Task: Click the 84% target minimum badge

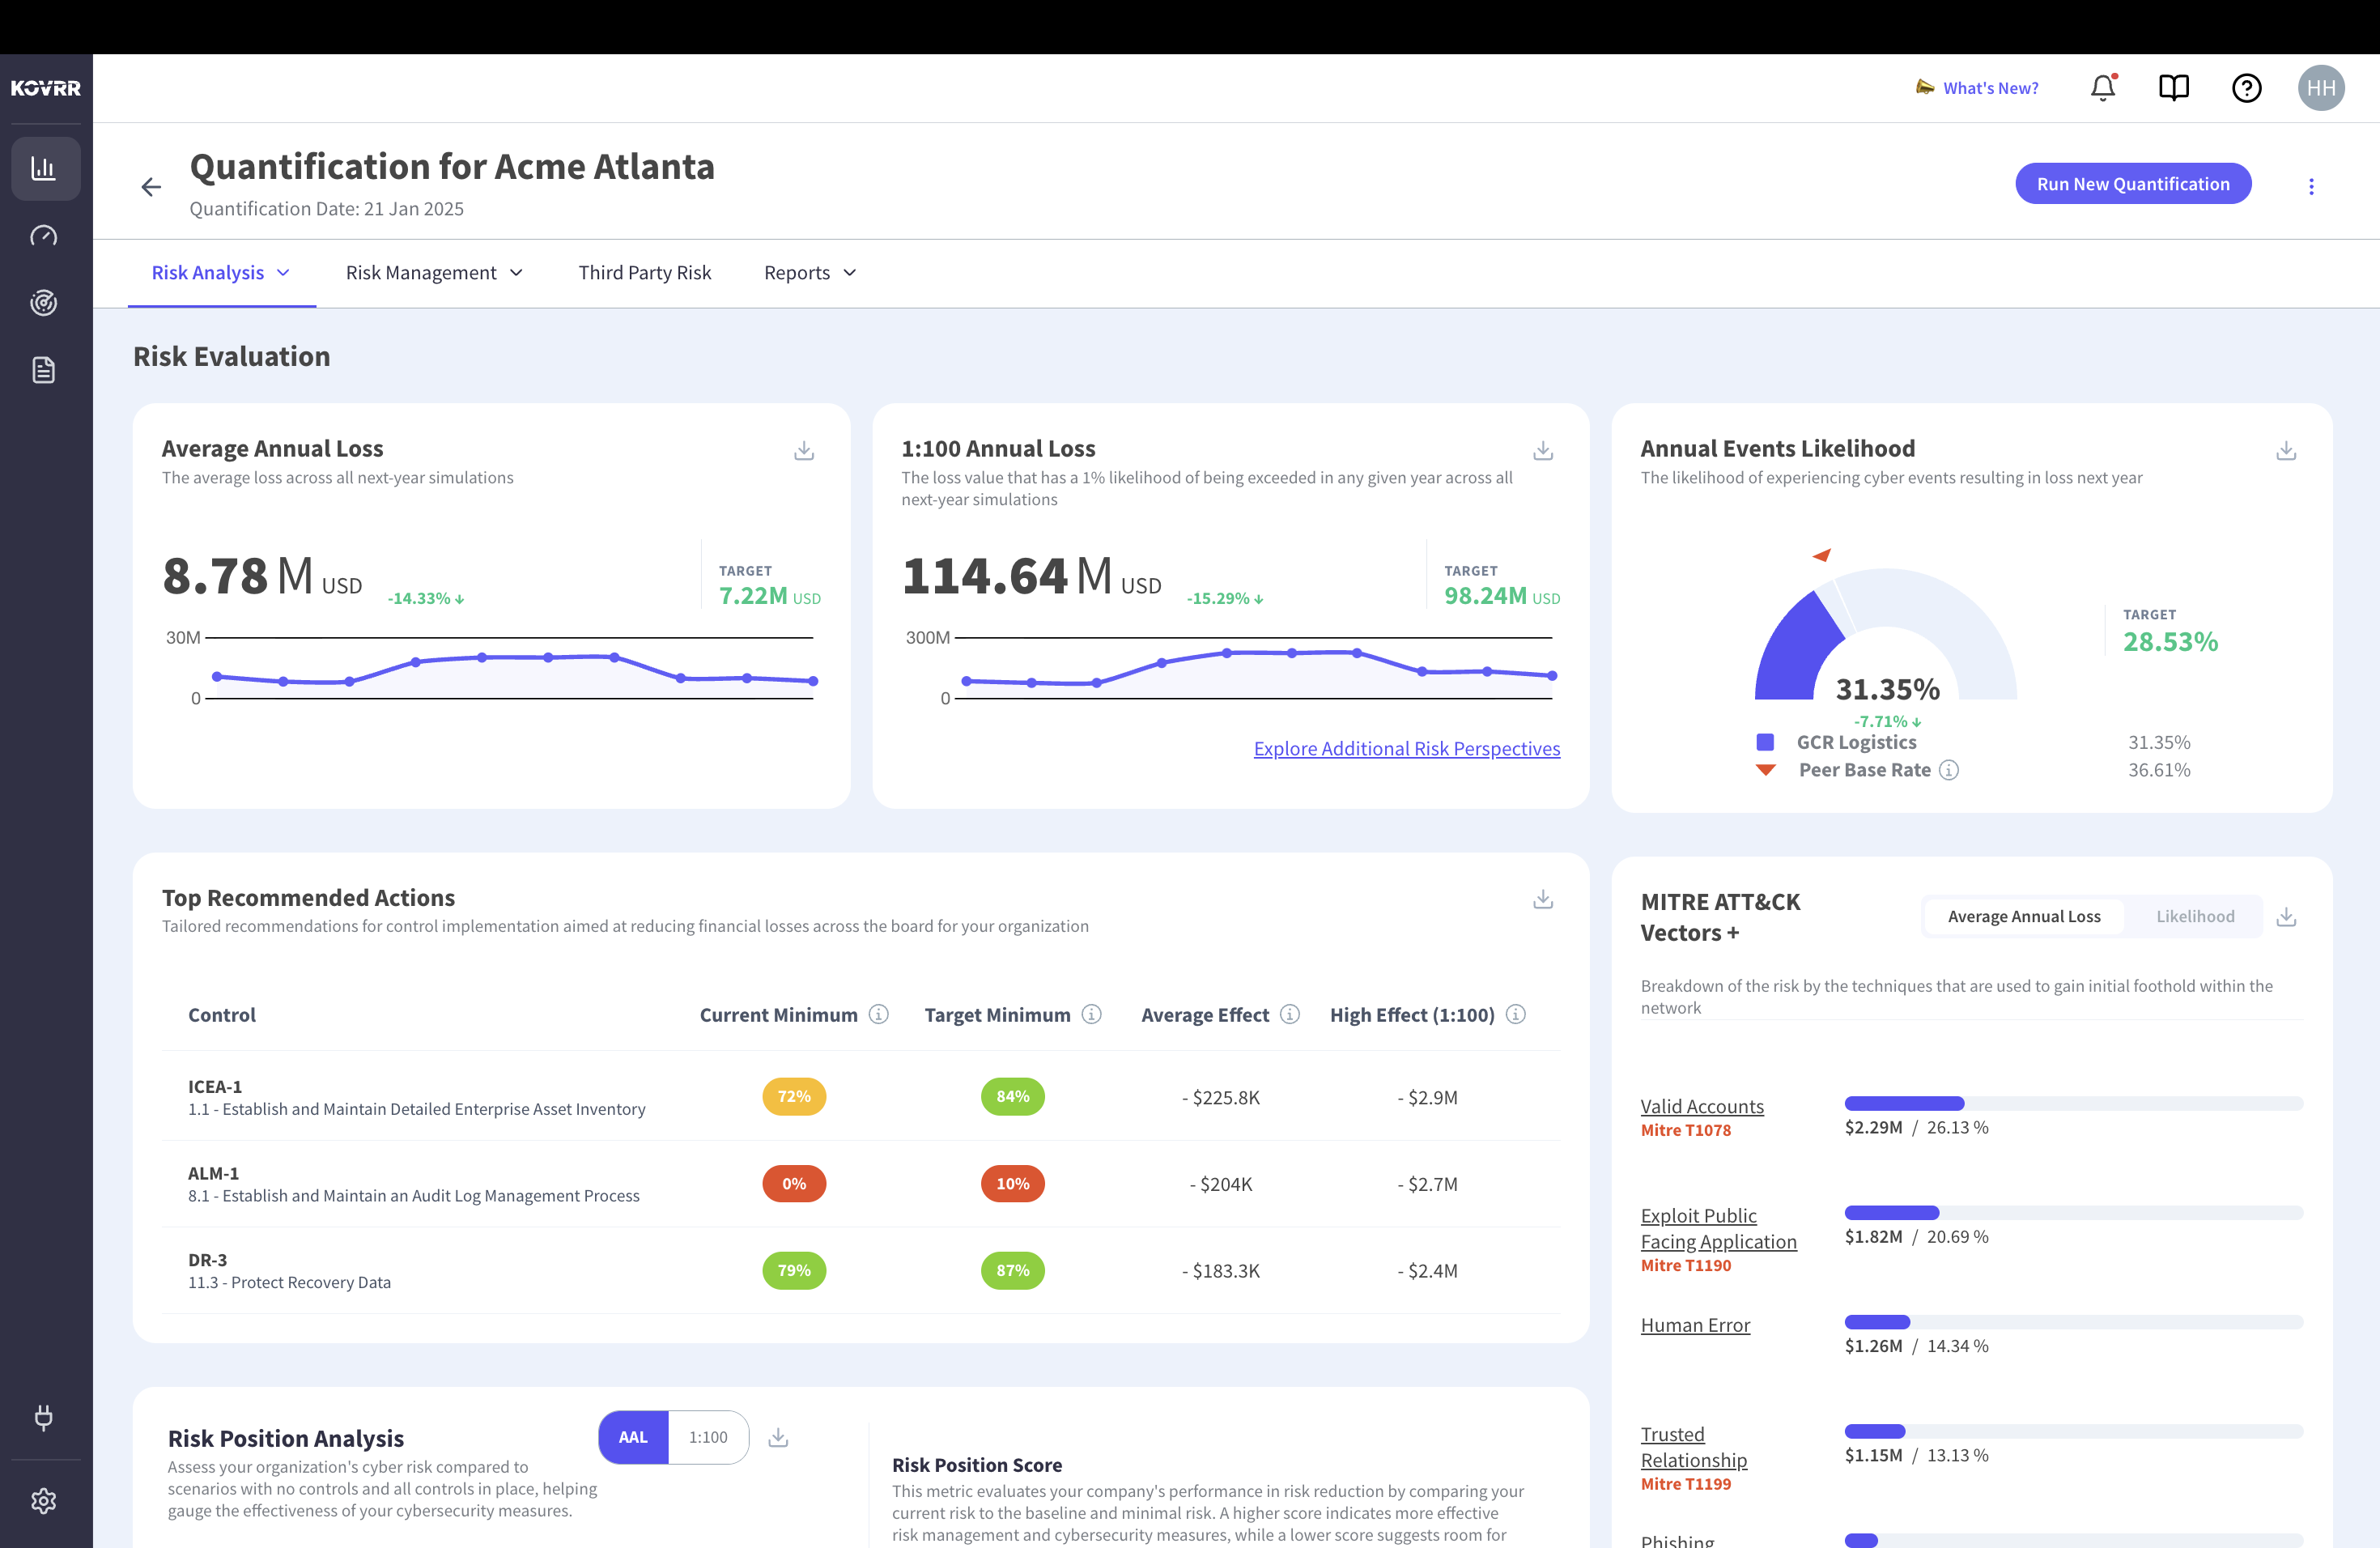Action: (x=1012, y=1096)
